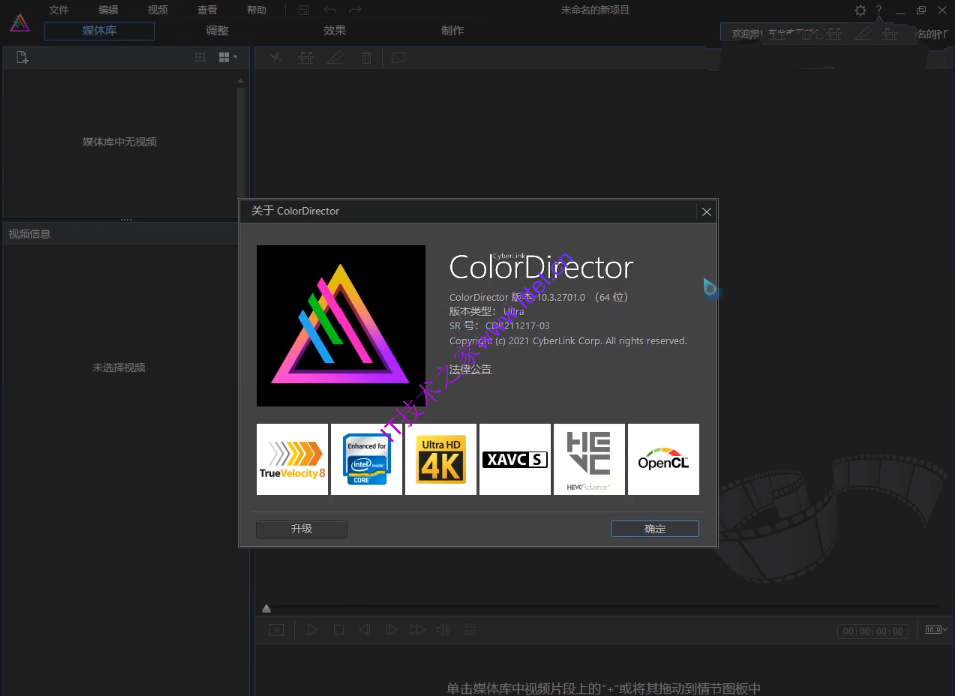This screenshot has height=696, width=955.
Task: Click the 未选择视频 message
Action: (x=119, y=368)
